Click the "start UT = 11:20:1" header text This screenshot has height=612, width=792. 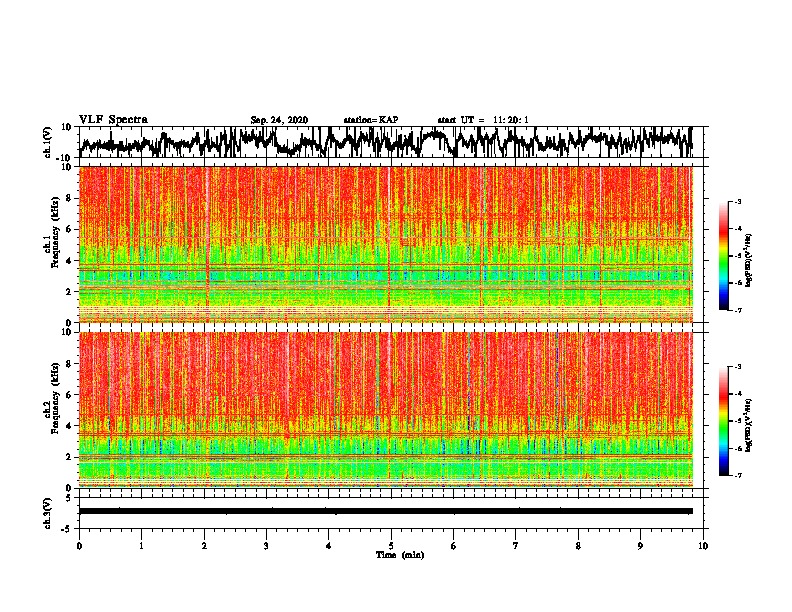(x=483, y=120)
